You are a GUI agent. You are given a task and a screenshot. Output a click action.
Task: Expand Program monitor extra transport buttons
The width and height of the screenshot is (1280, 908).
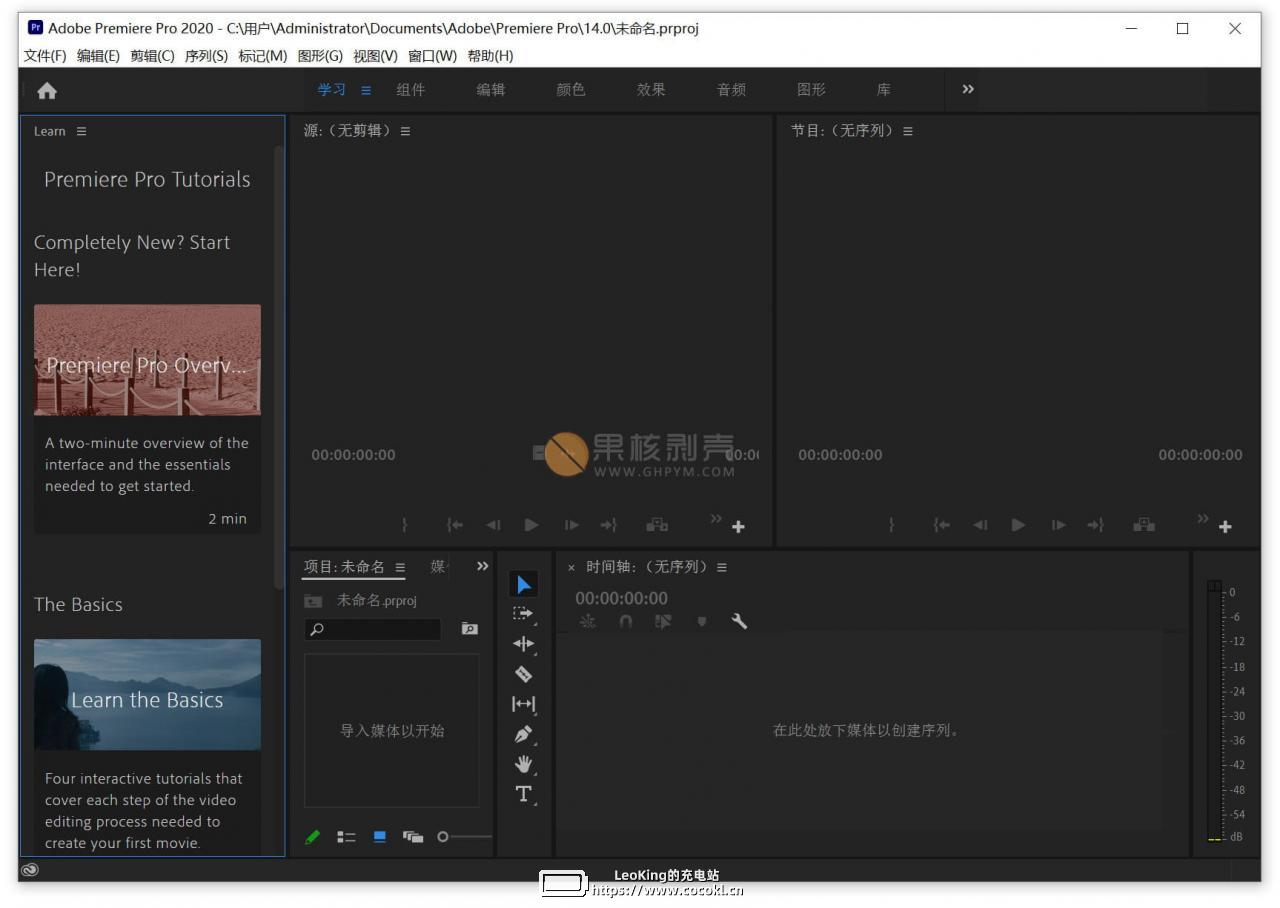(1203, 518)
